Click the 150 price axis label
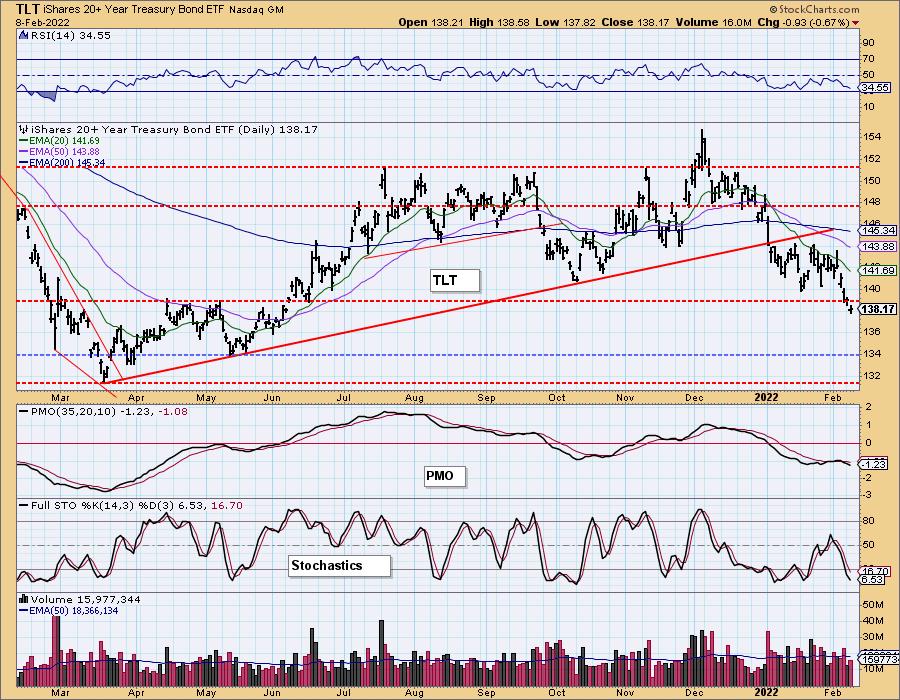The image size is (900, 700). point(872,180)
